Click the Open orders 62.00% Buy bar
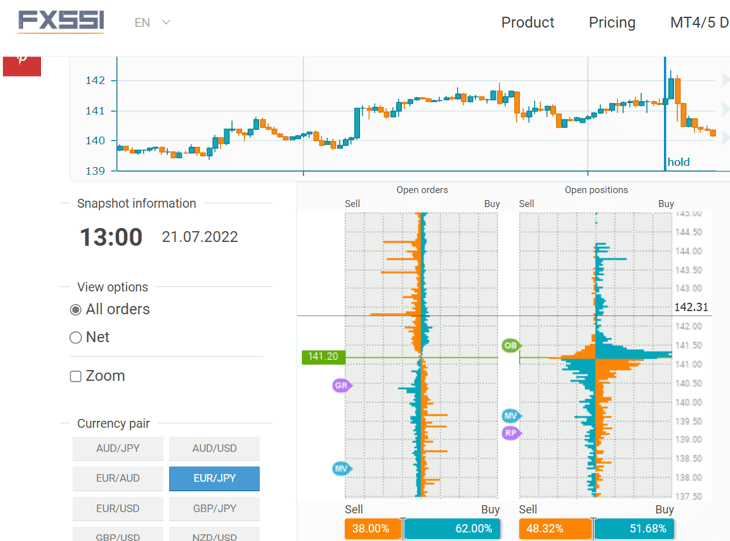 (452, 529)
